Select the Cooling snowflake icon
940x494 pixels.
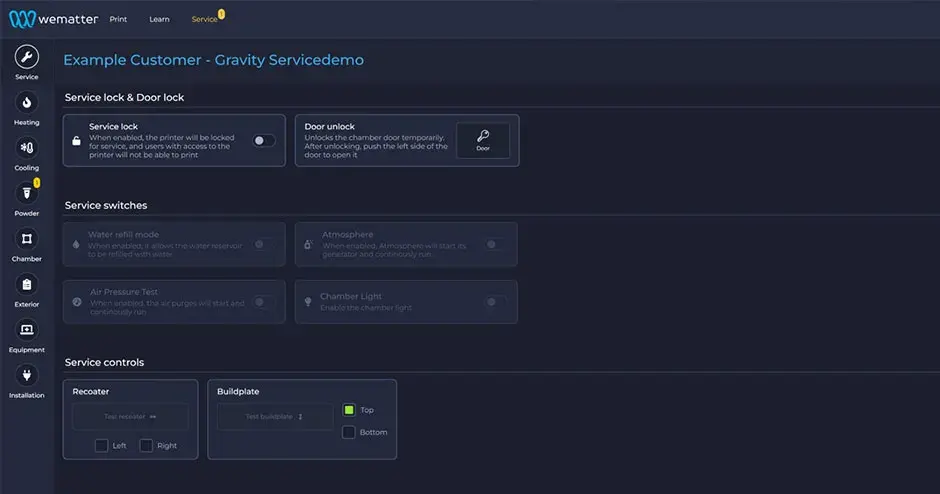[27, 148]
